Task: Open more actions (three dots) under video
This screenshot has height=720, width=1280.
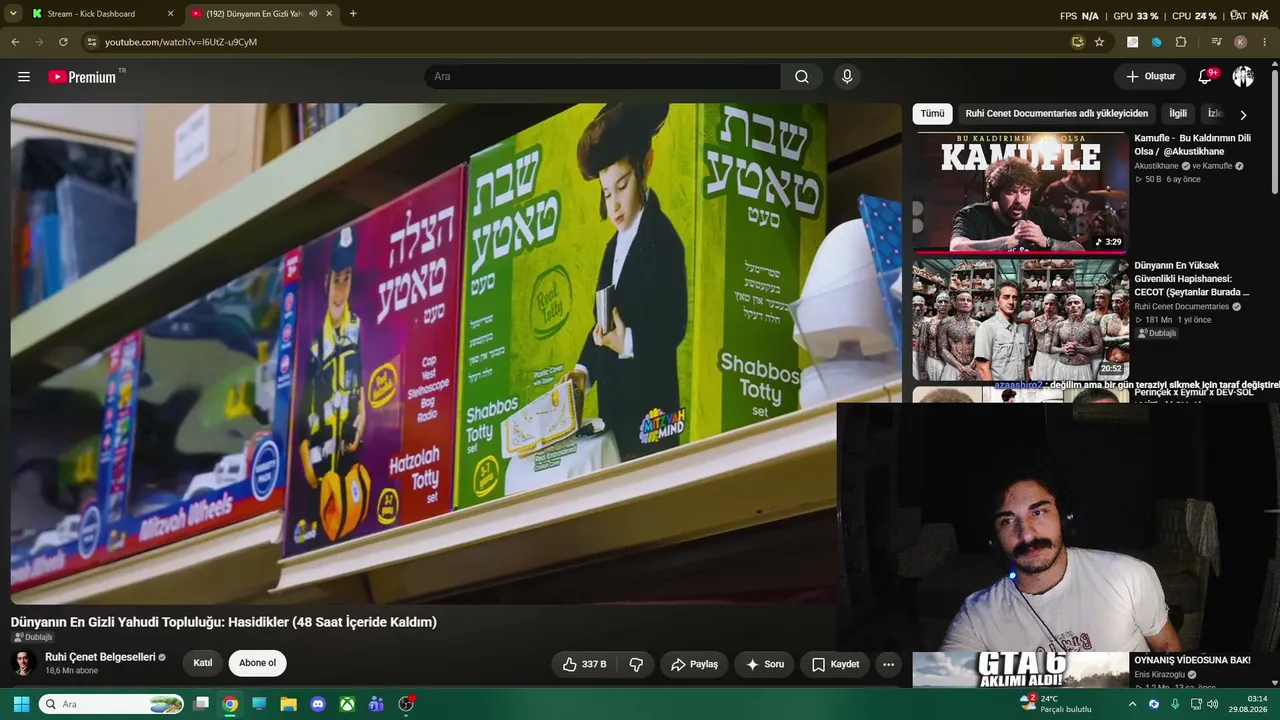Action: 888,664
